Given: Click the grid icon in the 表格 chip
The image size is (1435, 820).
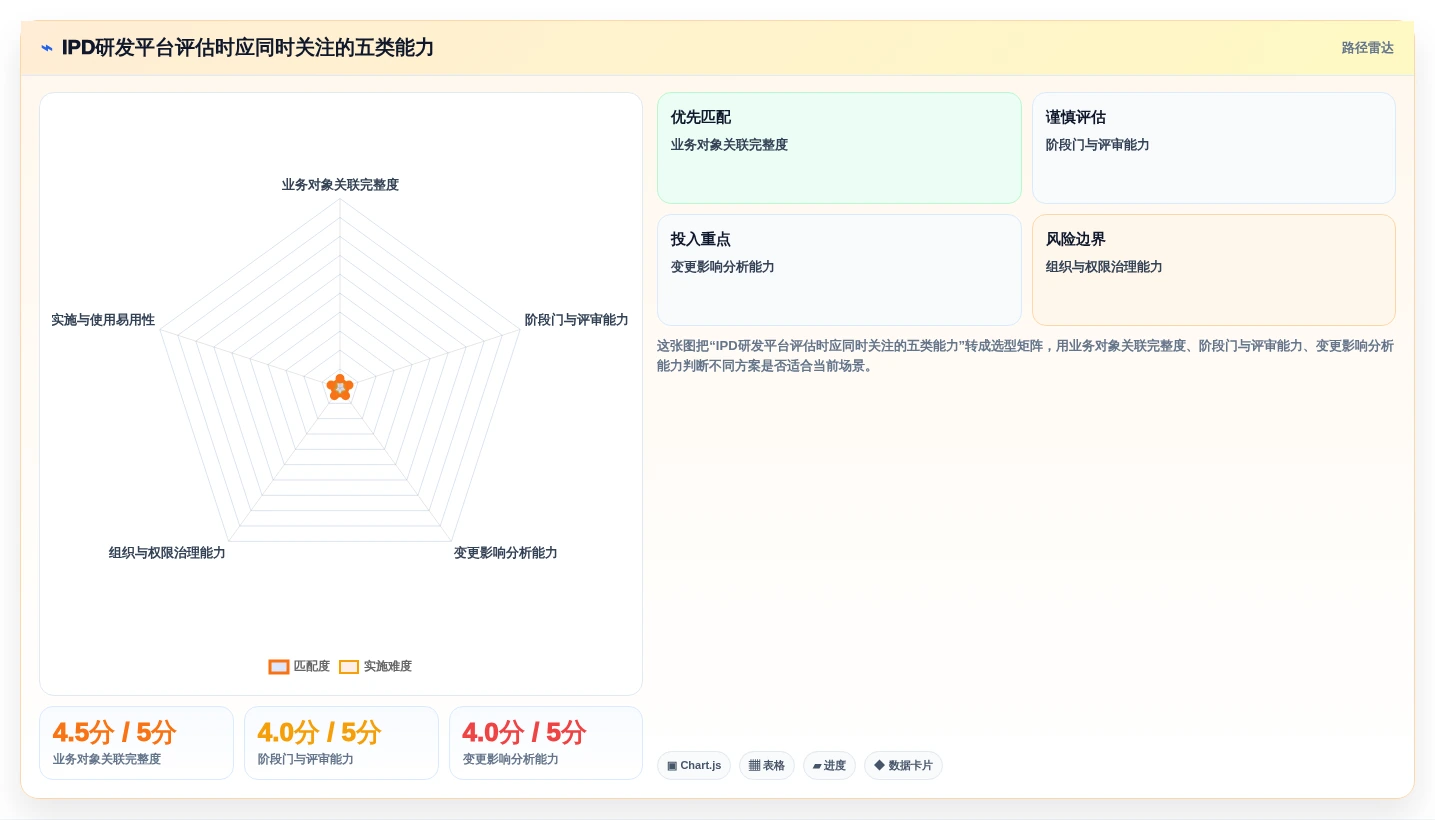Looking at the screenshot, I should [754, 766].
